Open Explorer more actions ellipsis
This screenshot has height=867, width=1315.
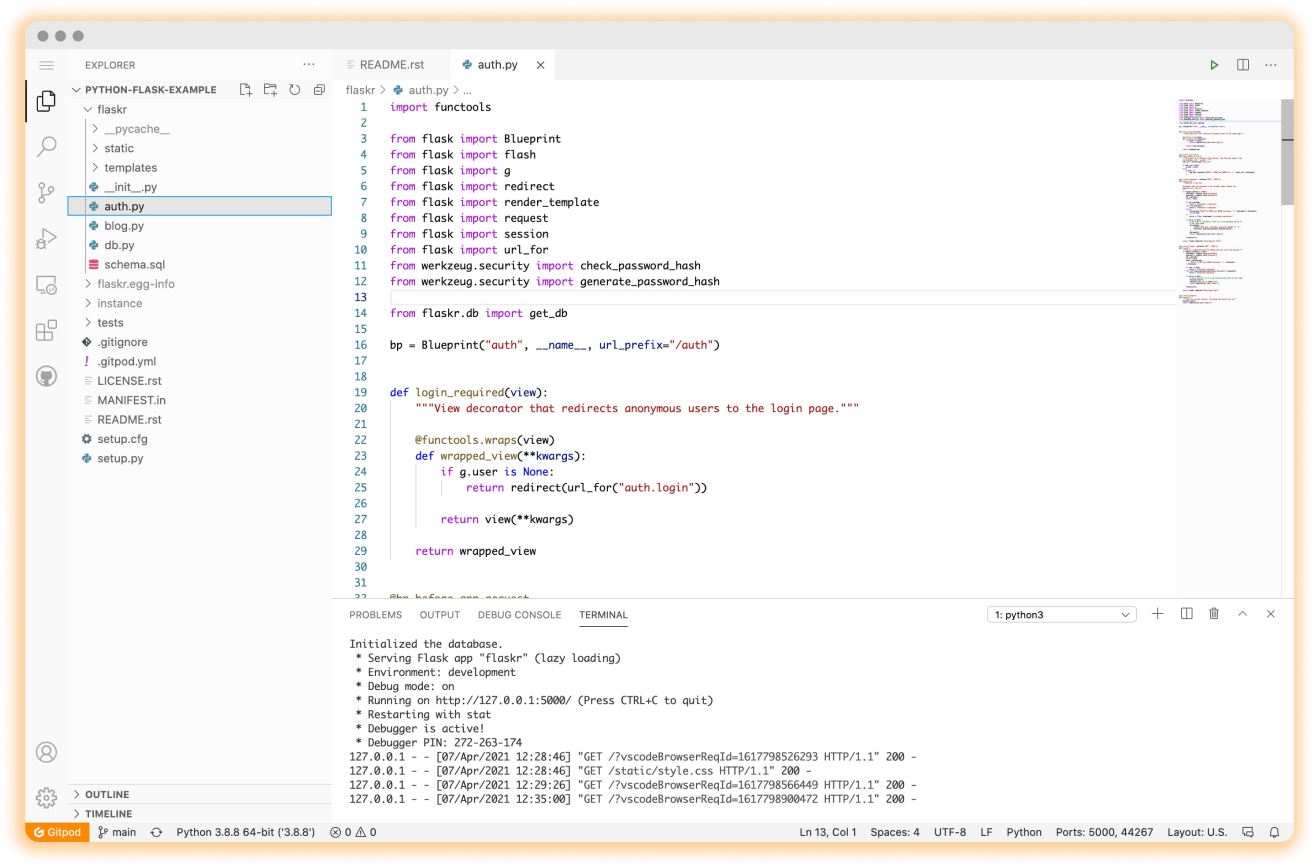(x=309, y=65)
